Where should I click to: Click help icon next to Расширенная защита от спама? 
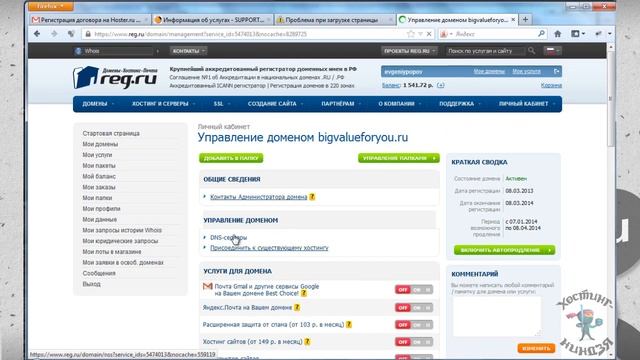(x=349, y=324)
